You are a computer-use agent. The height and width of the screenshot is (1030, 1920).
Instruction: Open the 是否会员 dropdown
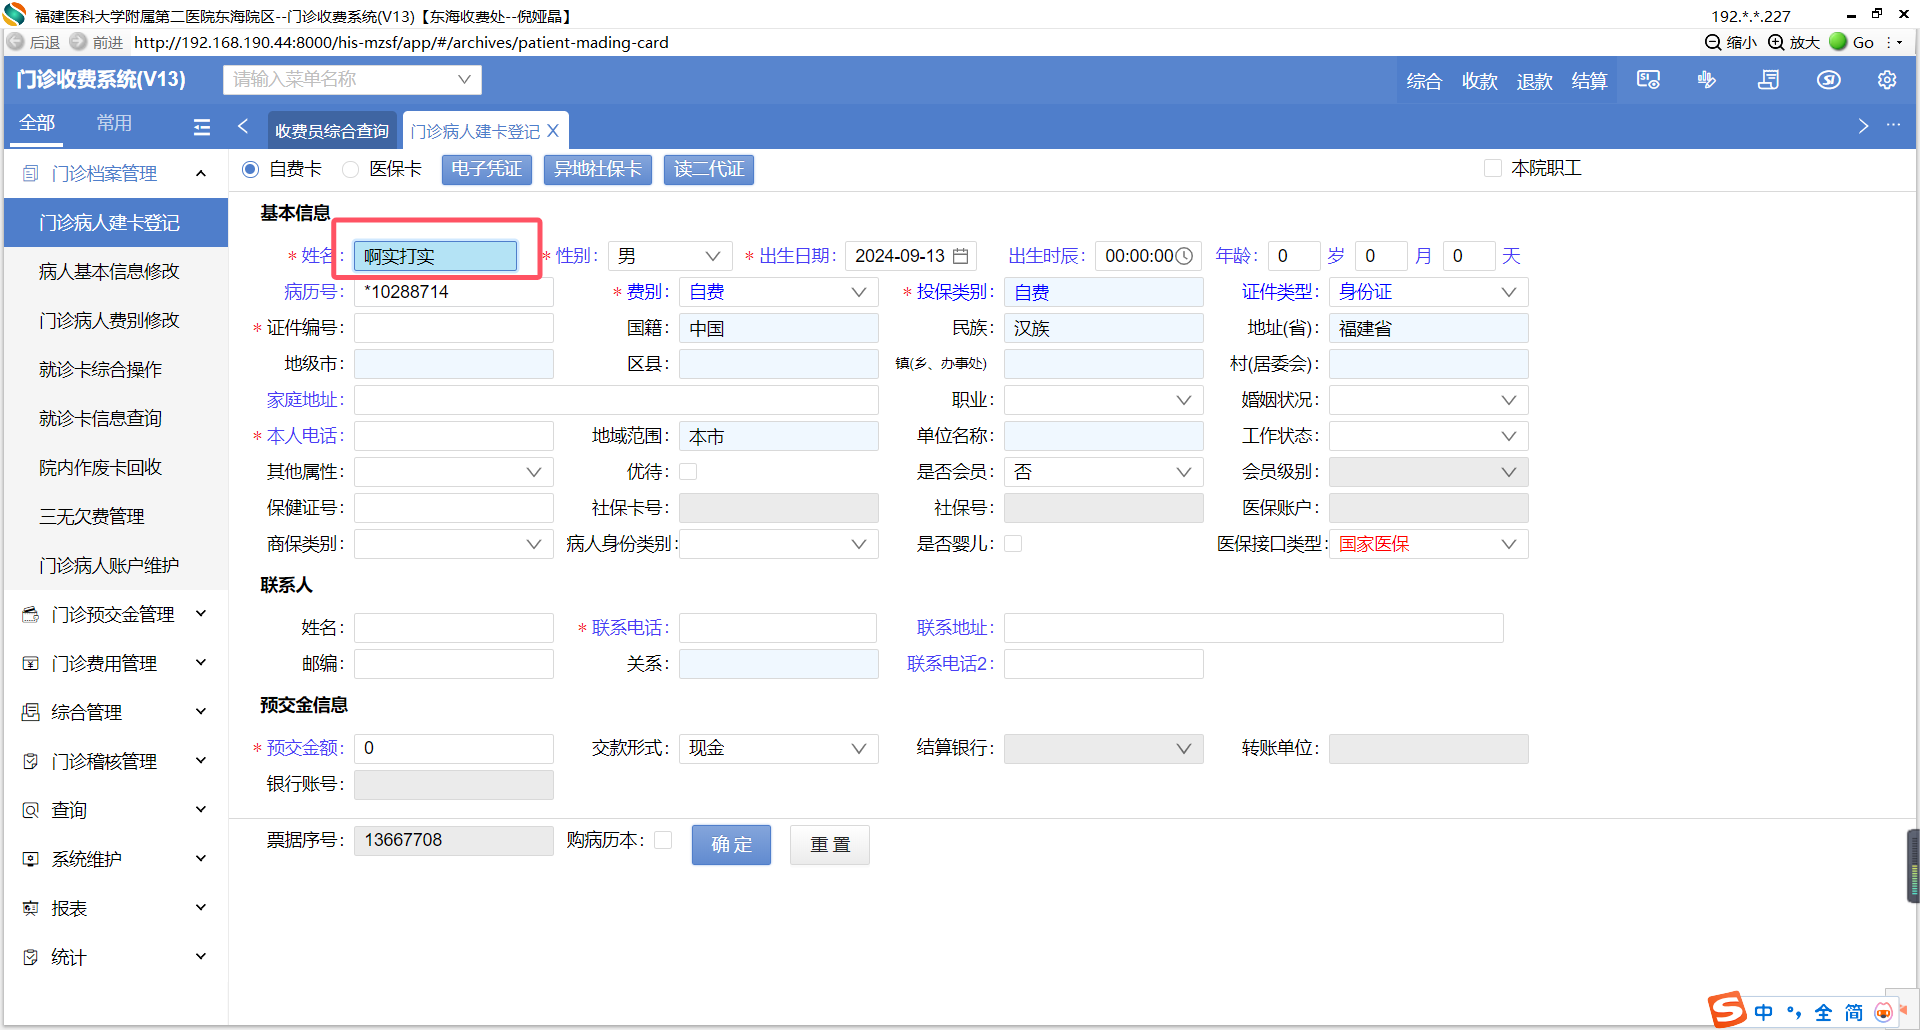[x=1103, y=472]
